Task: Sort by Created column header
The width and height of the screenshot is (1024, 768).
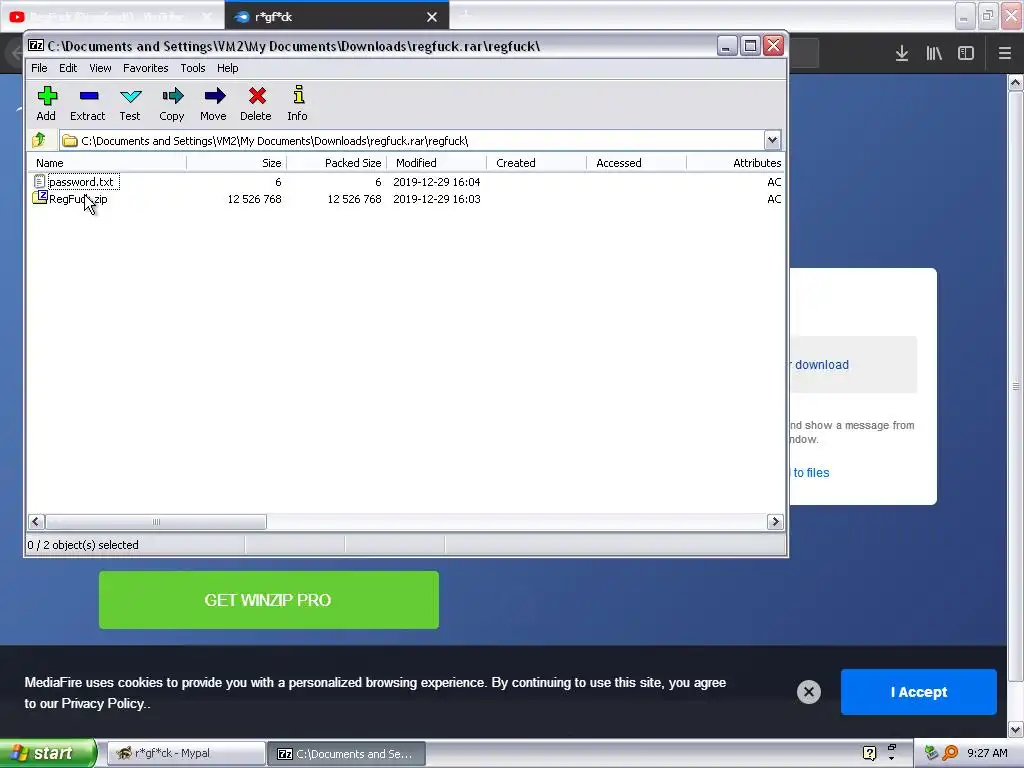Action: (x=537, y=163)
